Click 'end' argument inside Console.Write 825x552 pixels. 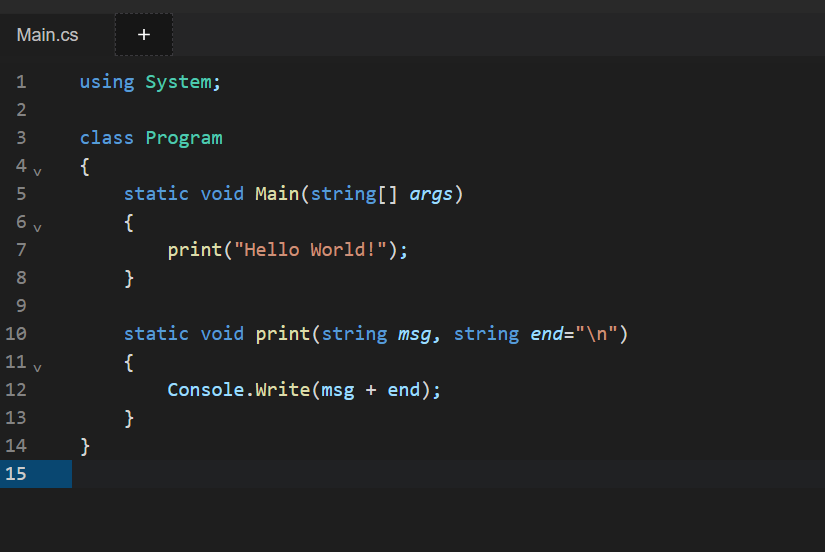[404, 389]
